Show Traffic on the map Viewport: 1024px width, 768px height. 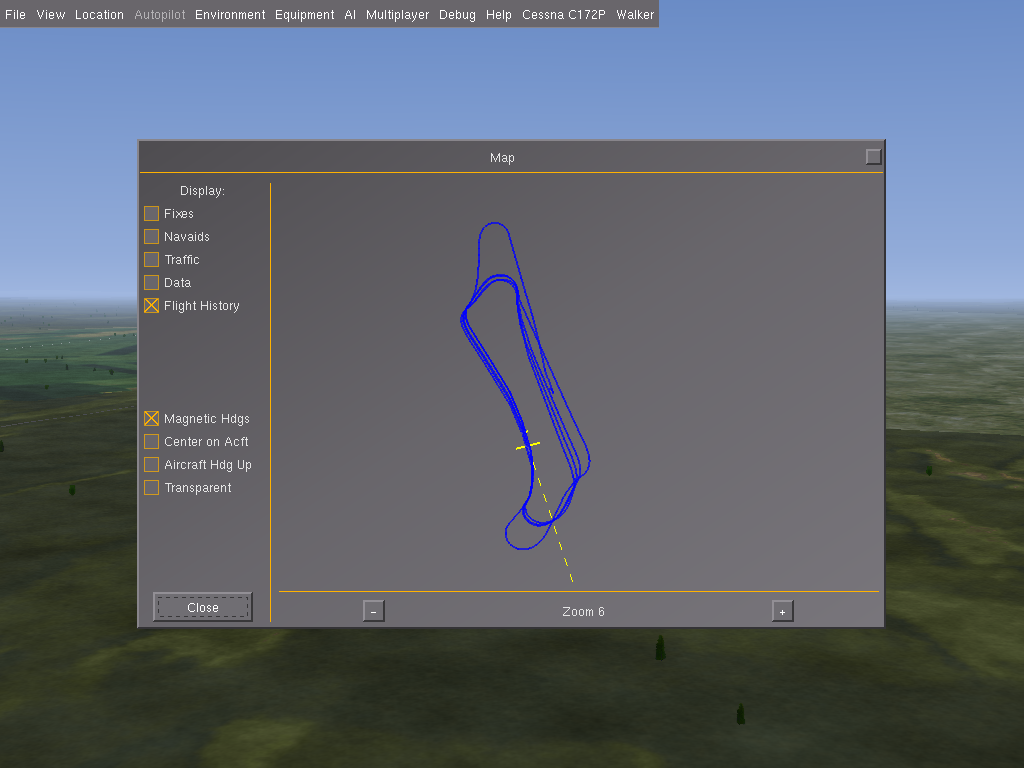point(151,259)
